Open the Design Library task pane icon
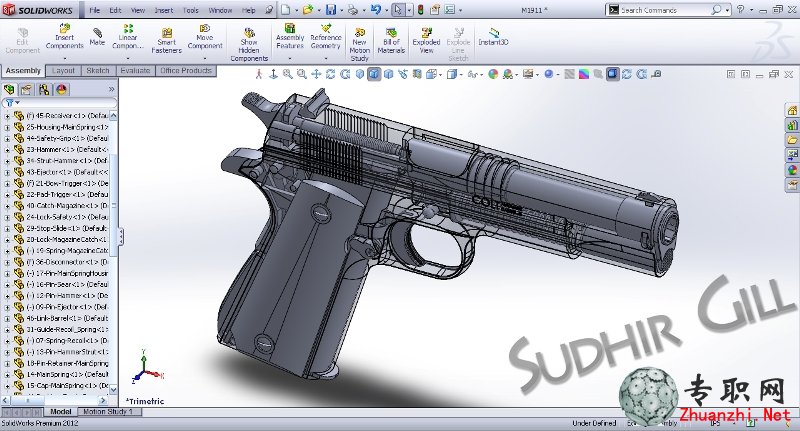 pos(792,125)
